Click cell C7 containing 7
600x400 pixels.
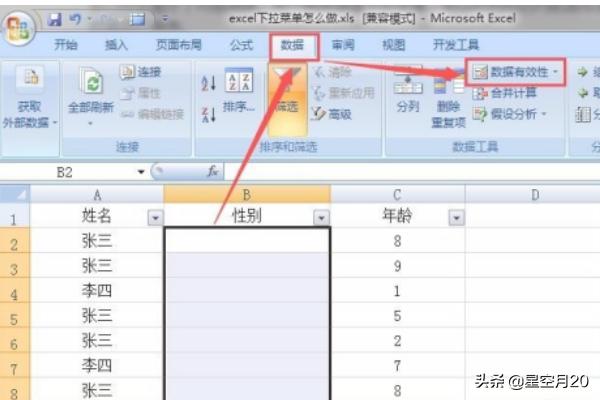coord(398,365)
